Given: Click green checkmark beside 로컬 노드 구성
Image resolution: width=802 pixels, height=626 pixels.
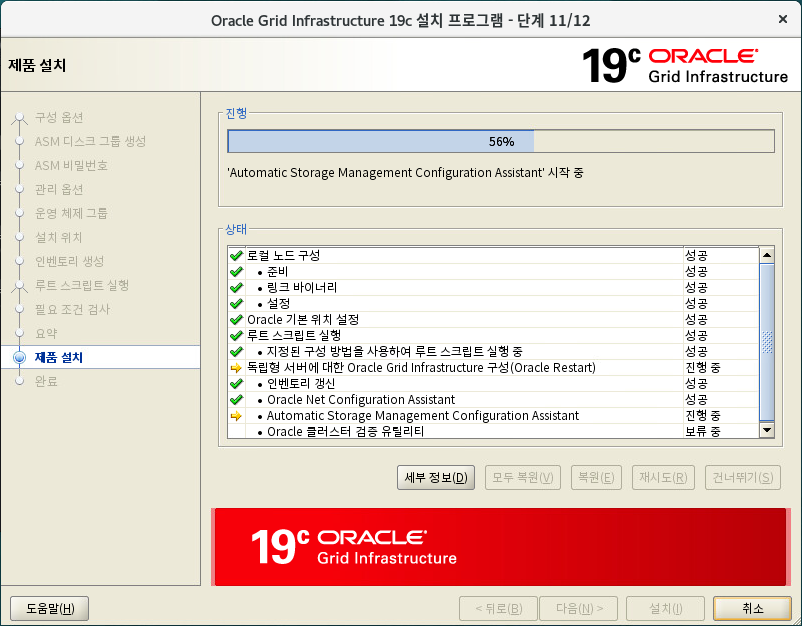Looking at the screenshot, I should pos(236,255).
